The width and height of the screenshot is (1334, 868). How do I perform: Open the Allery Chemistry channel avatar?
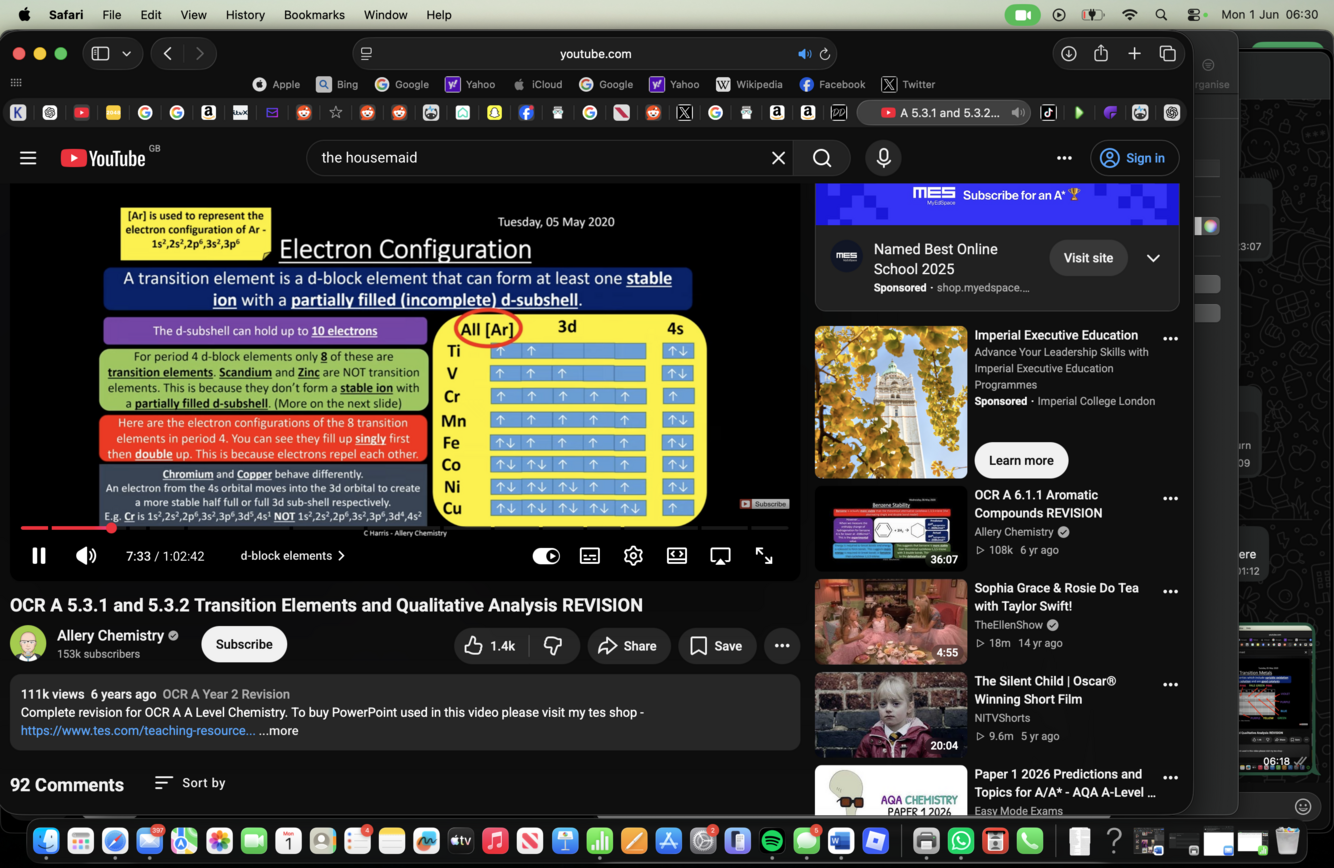coord(28,644)
